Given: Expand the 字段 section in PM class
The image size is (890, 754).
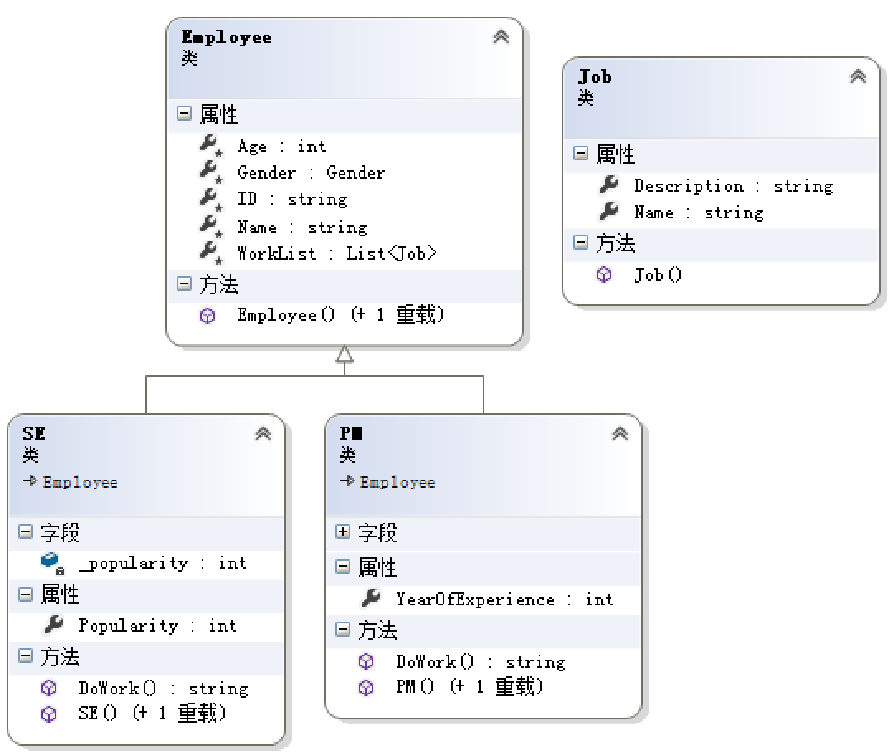Looking at the screenshot, I should click(x=343, y=533).
